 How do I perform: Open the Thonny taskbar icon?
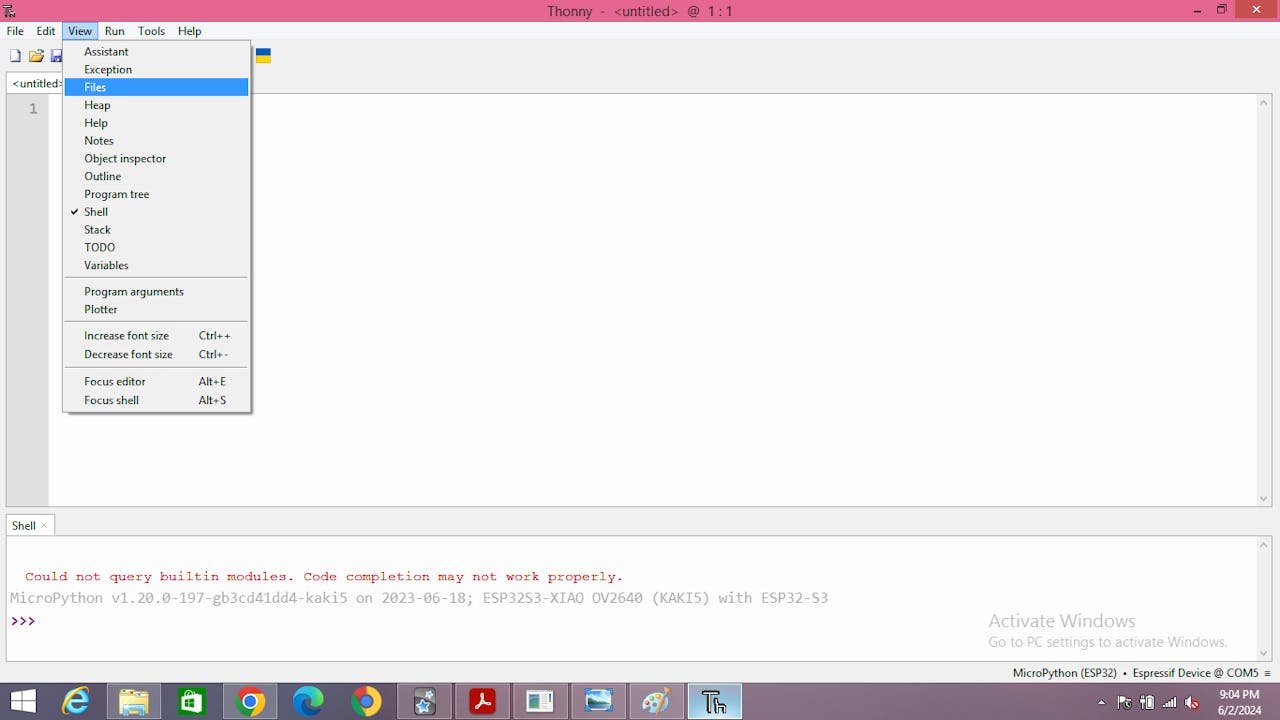[714, 702]
